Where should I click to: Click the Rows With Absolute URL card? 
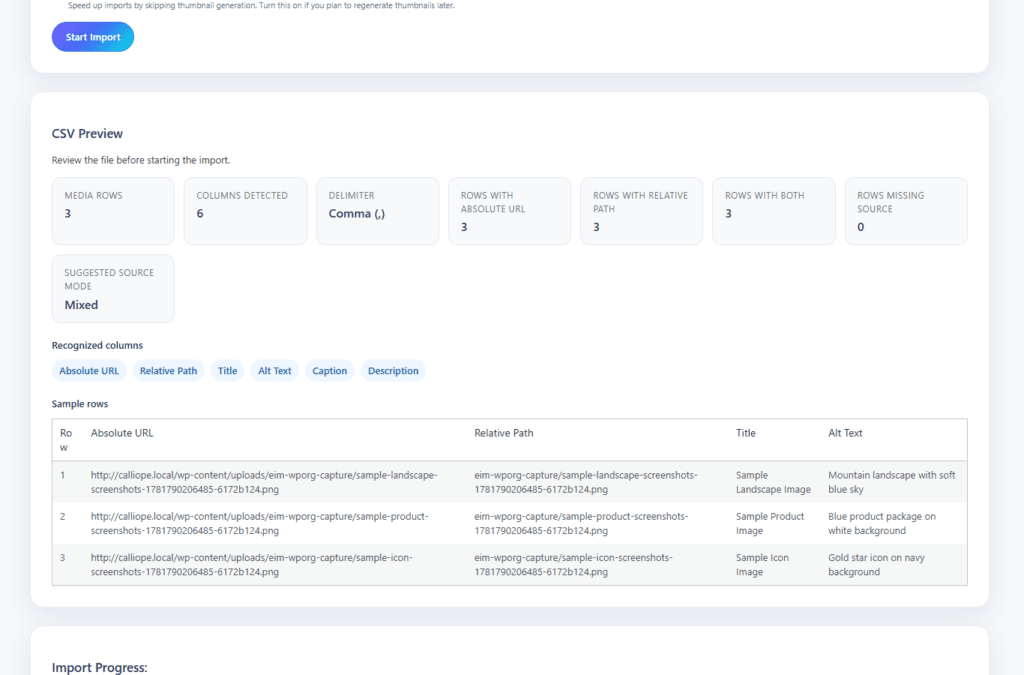tap(509, 211)
